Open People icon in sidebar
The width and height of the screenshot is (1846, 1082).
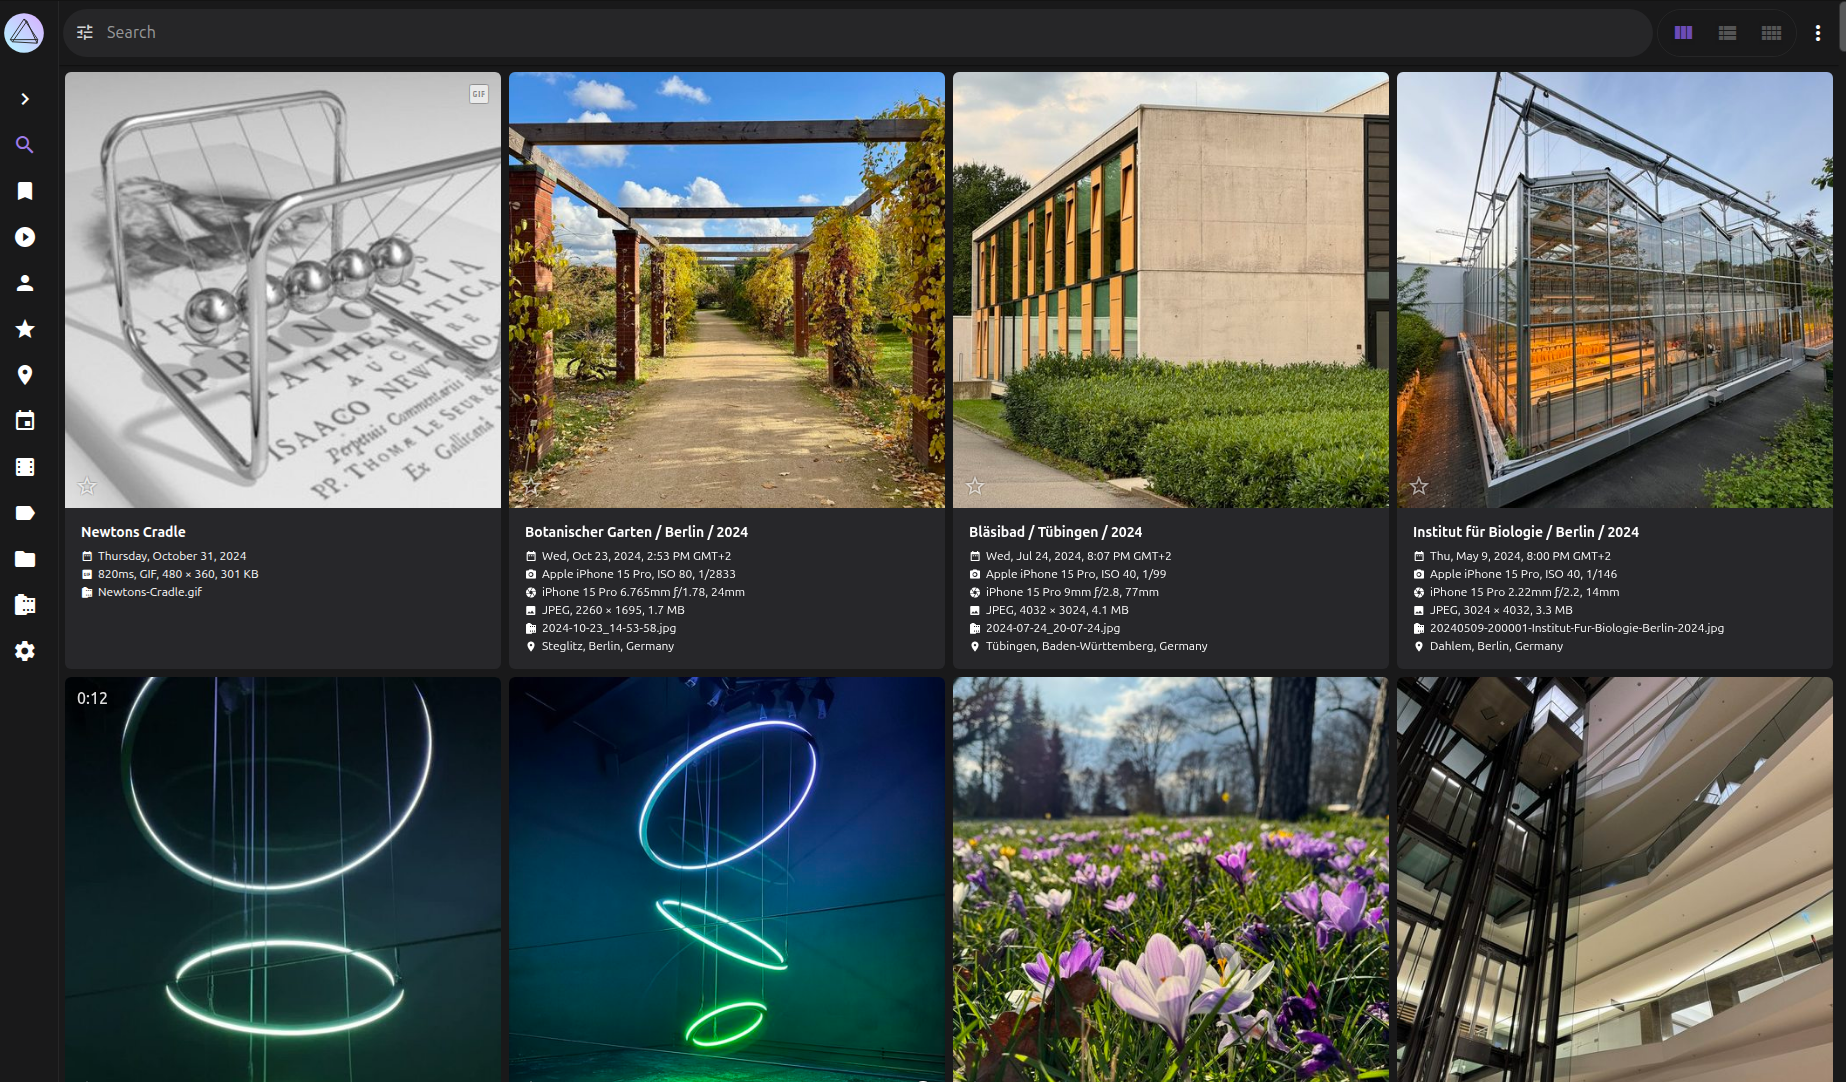25,283
